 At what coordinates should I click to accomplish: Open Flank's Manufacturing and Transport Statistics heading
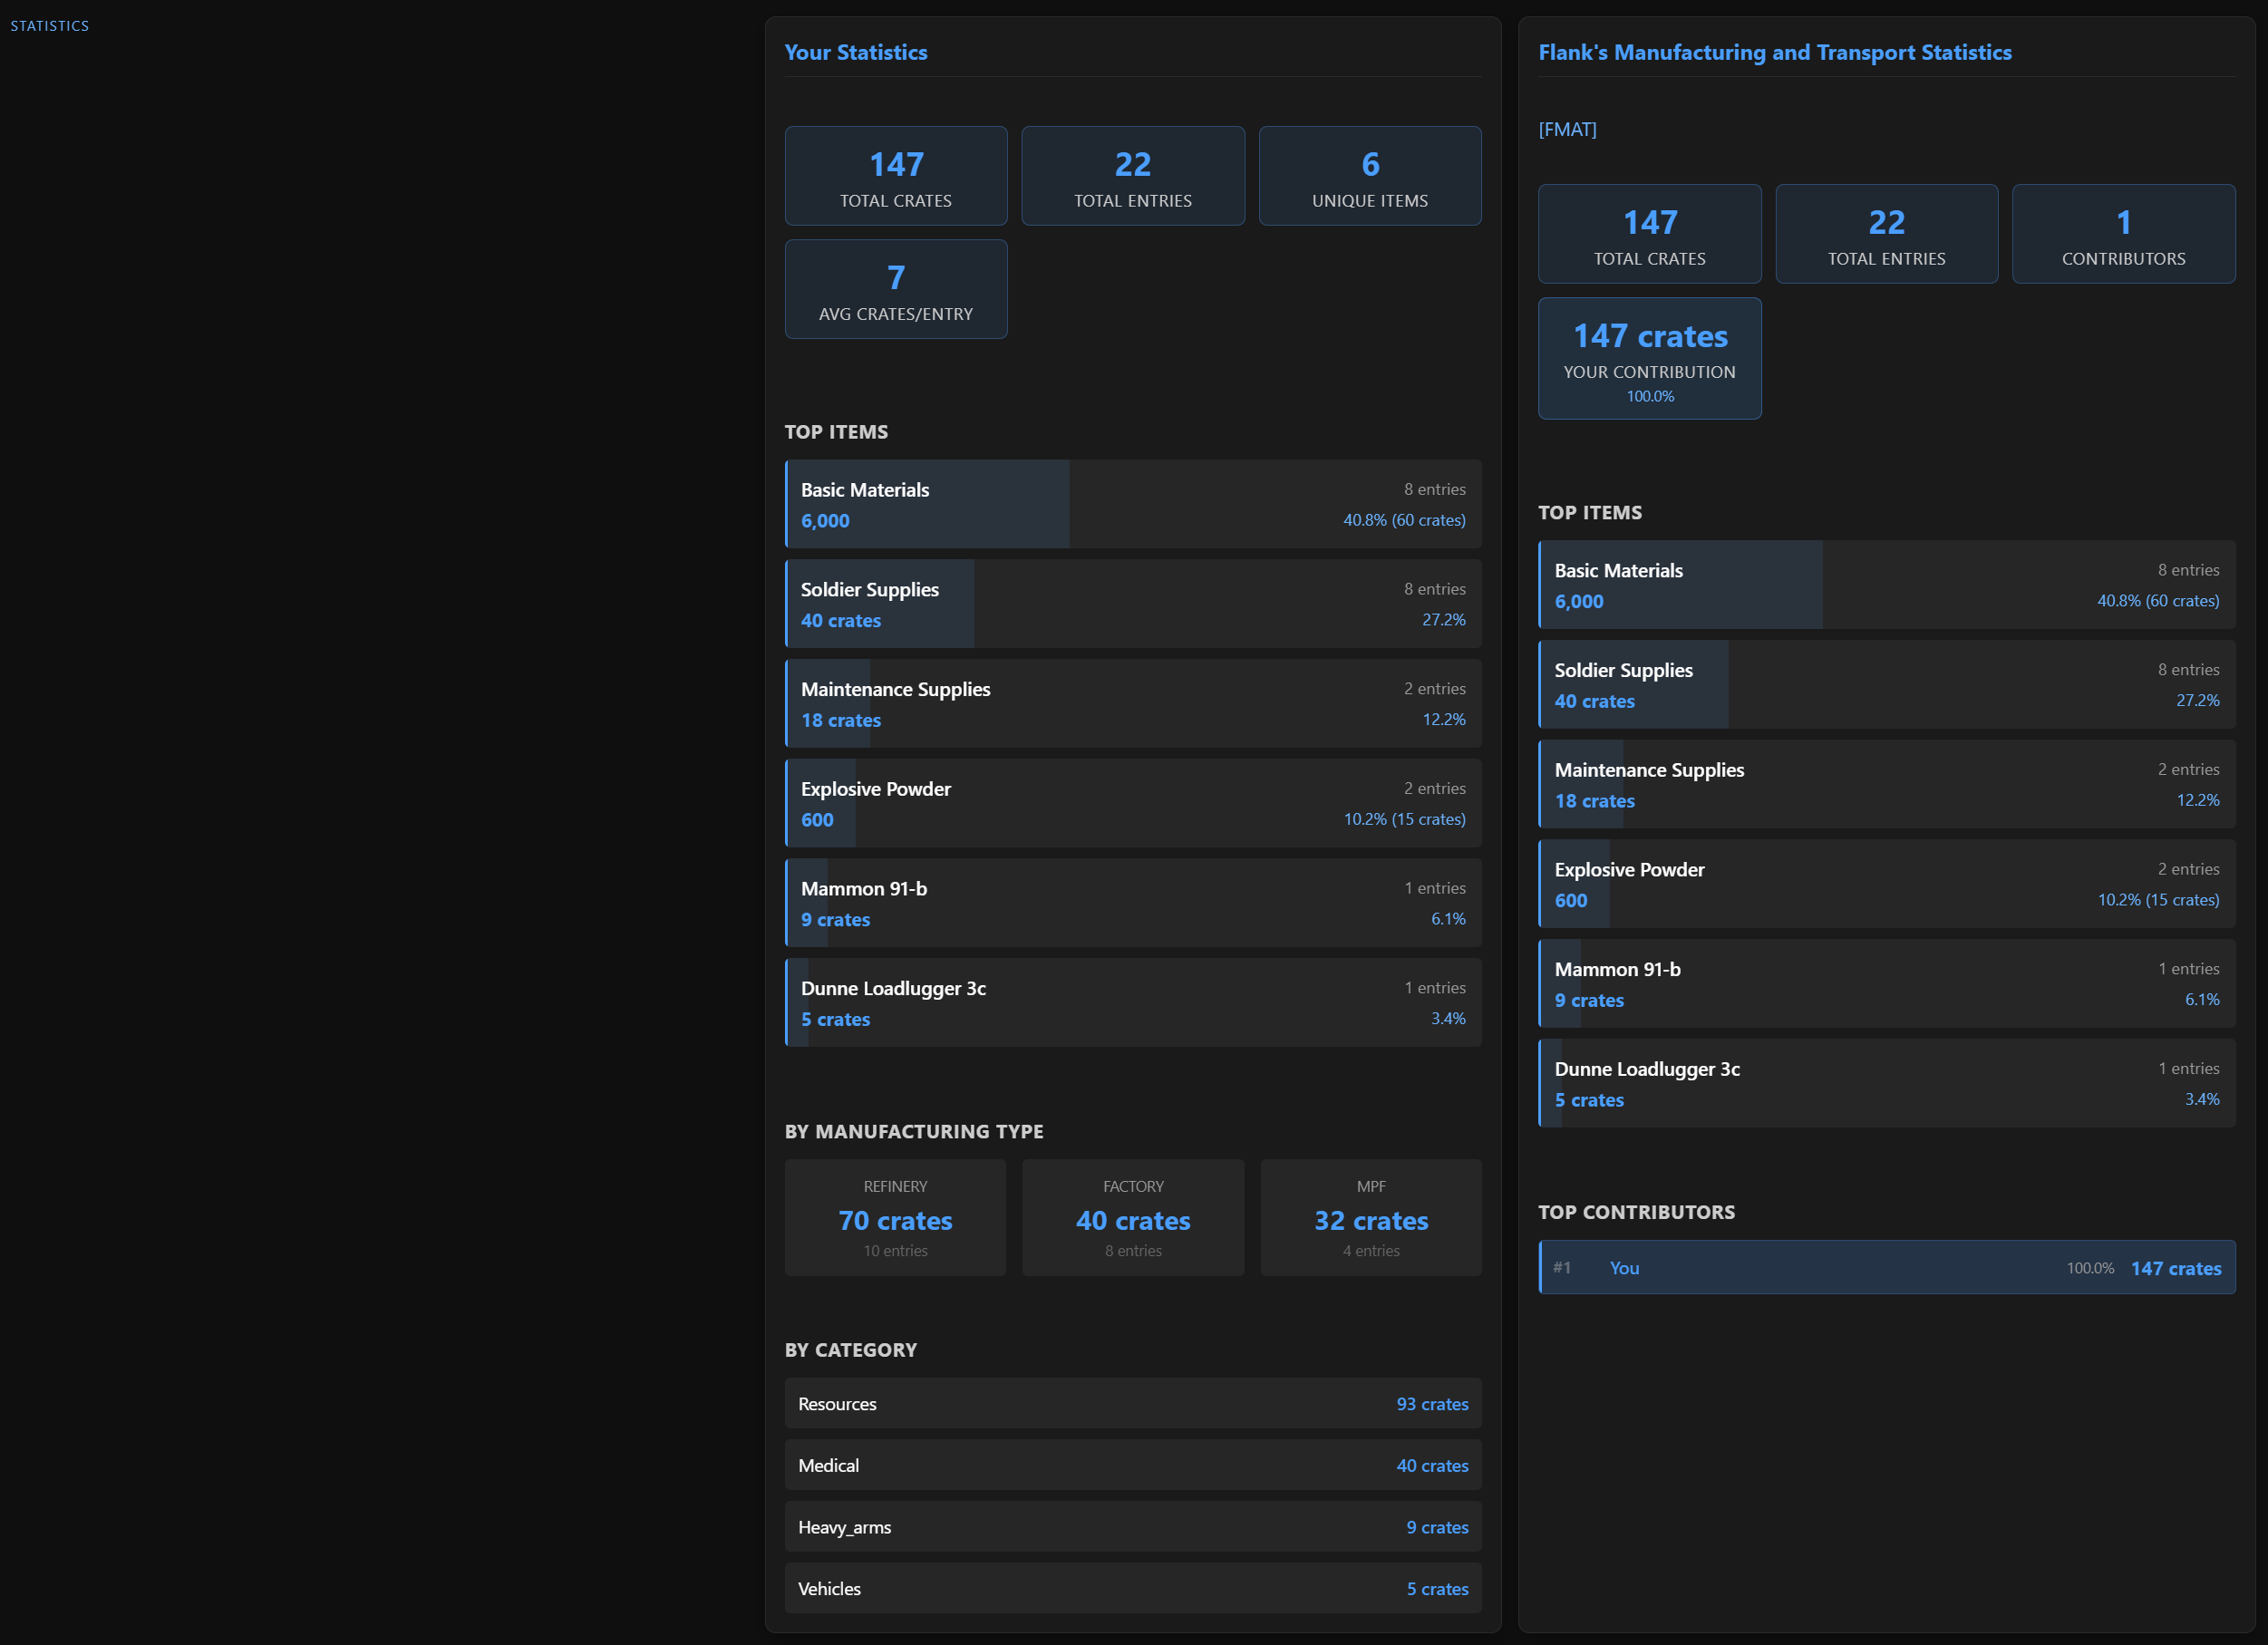[1774, 52]
